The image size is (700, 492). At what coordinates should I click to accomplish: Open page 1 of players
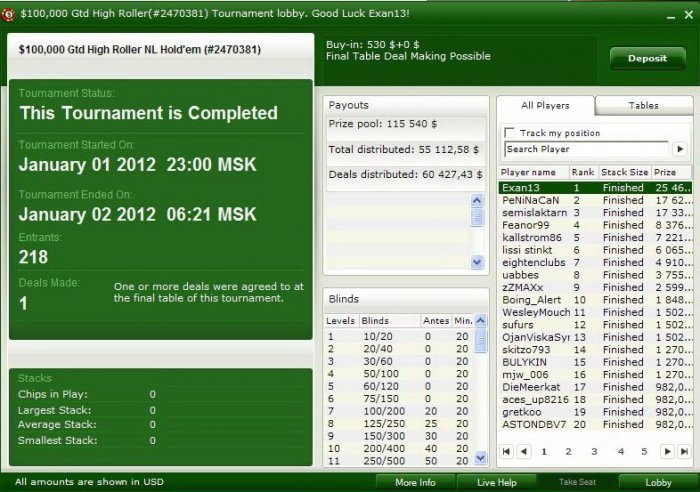(544, 451)
